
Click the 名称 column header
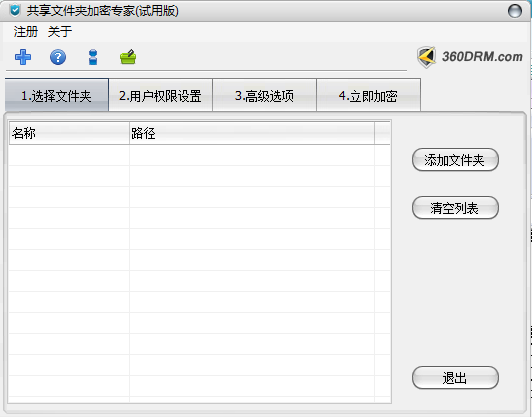pyautogui.click(x=69, y=133)
